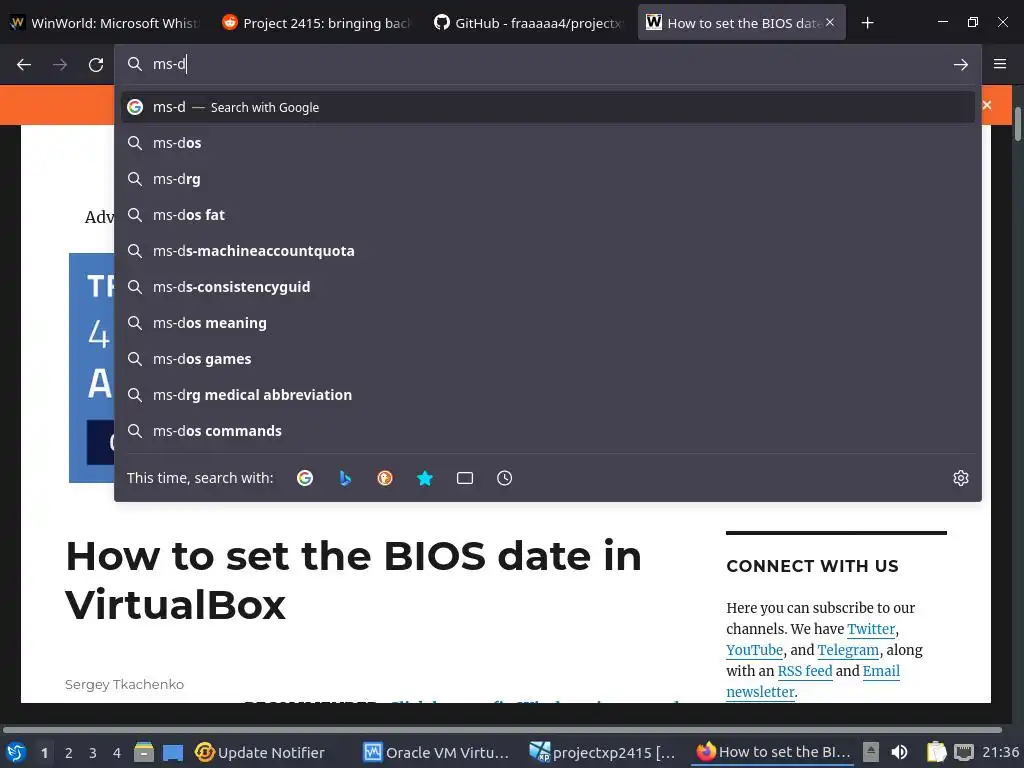Close the BIOS date tab
This screenshot has height=768, width=1024.
(829, 22)
